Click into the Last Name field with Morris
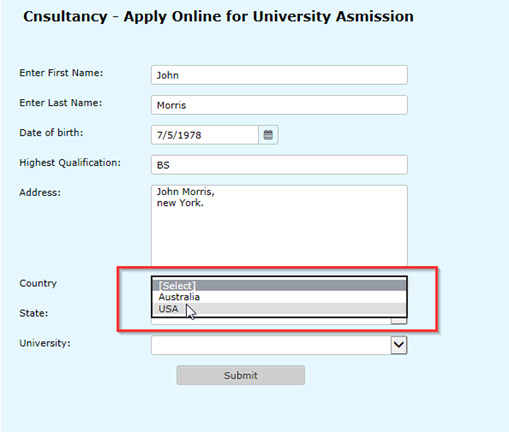The image size is (509, 432). pos(279,105)
